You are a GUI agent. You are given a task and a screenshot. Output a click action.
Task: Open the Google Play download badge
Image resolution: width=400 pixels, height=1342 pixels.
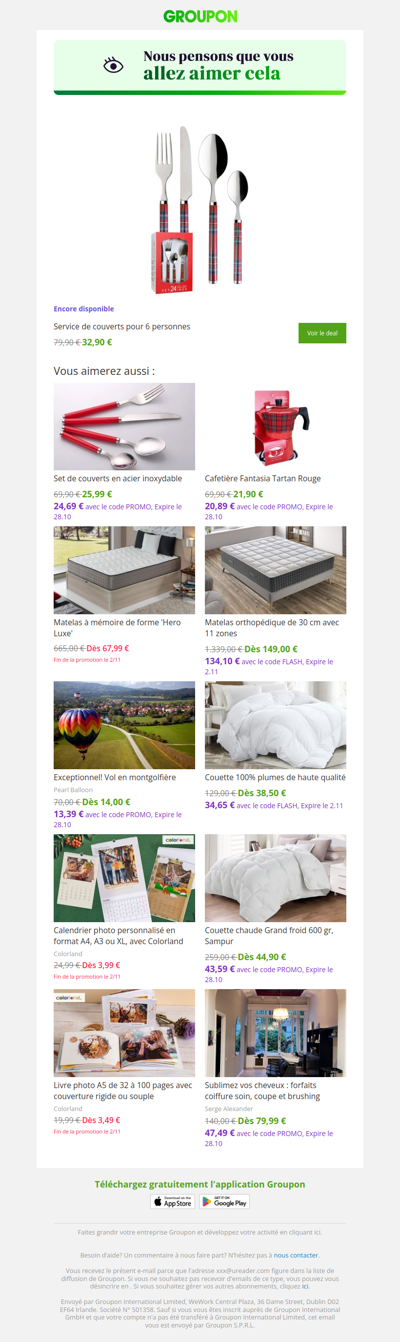pyautogui.click(x=224, y=1201)
